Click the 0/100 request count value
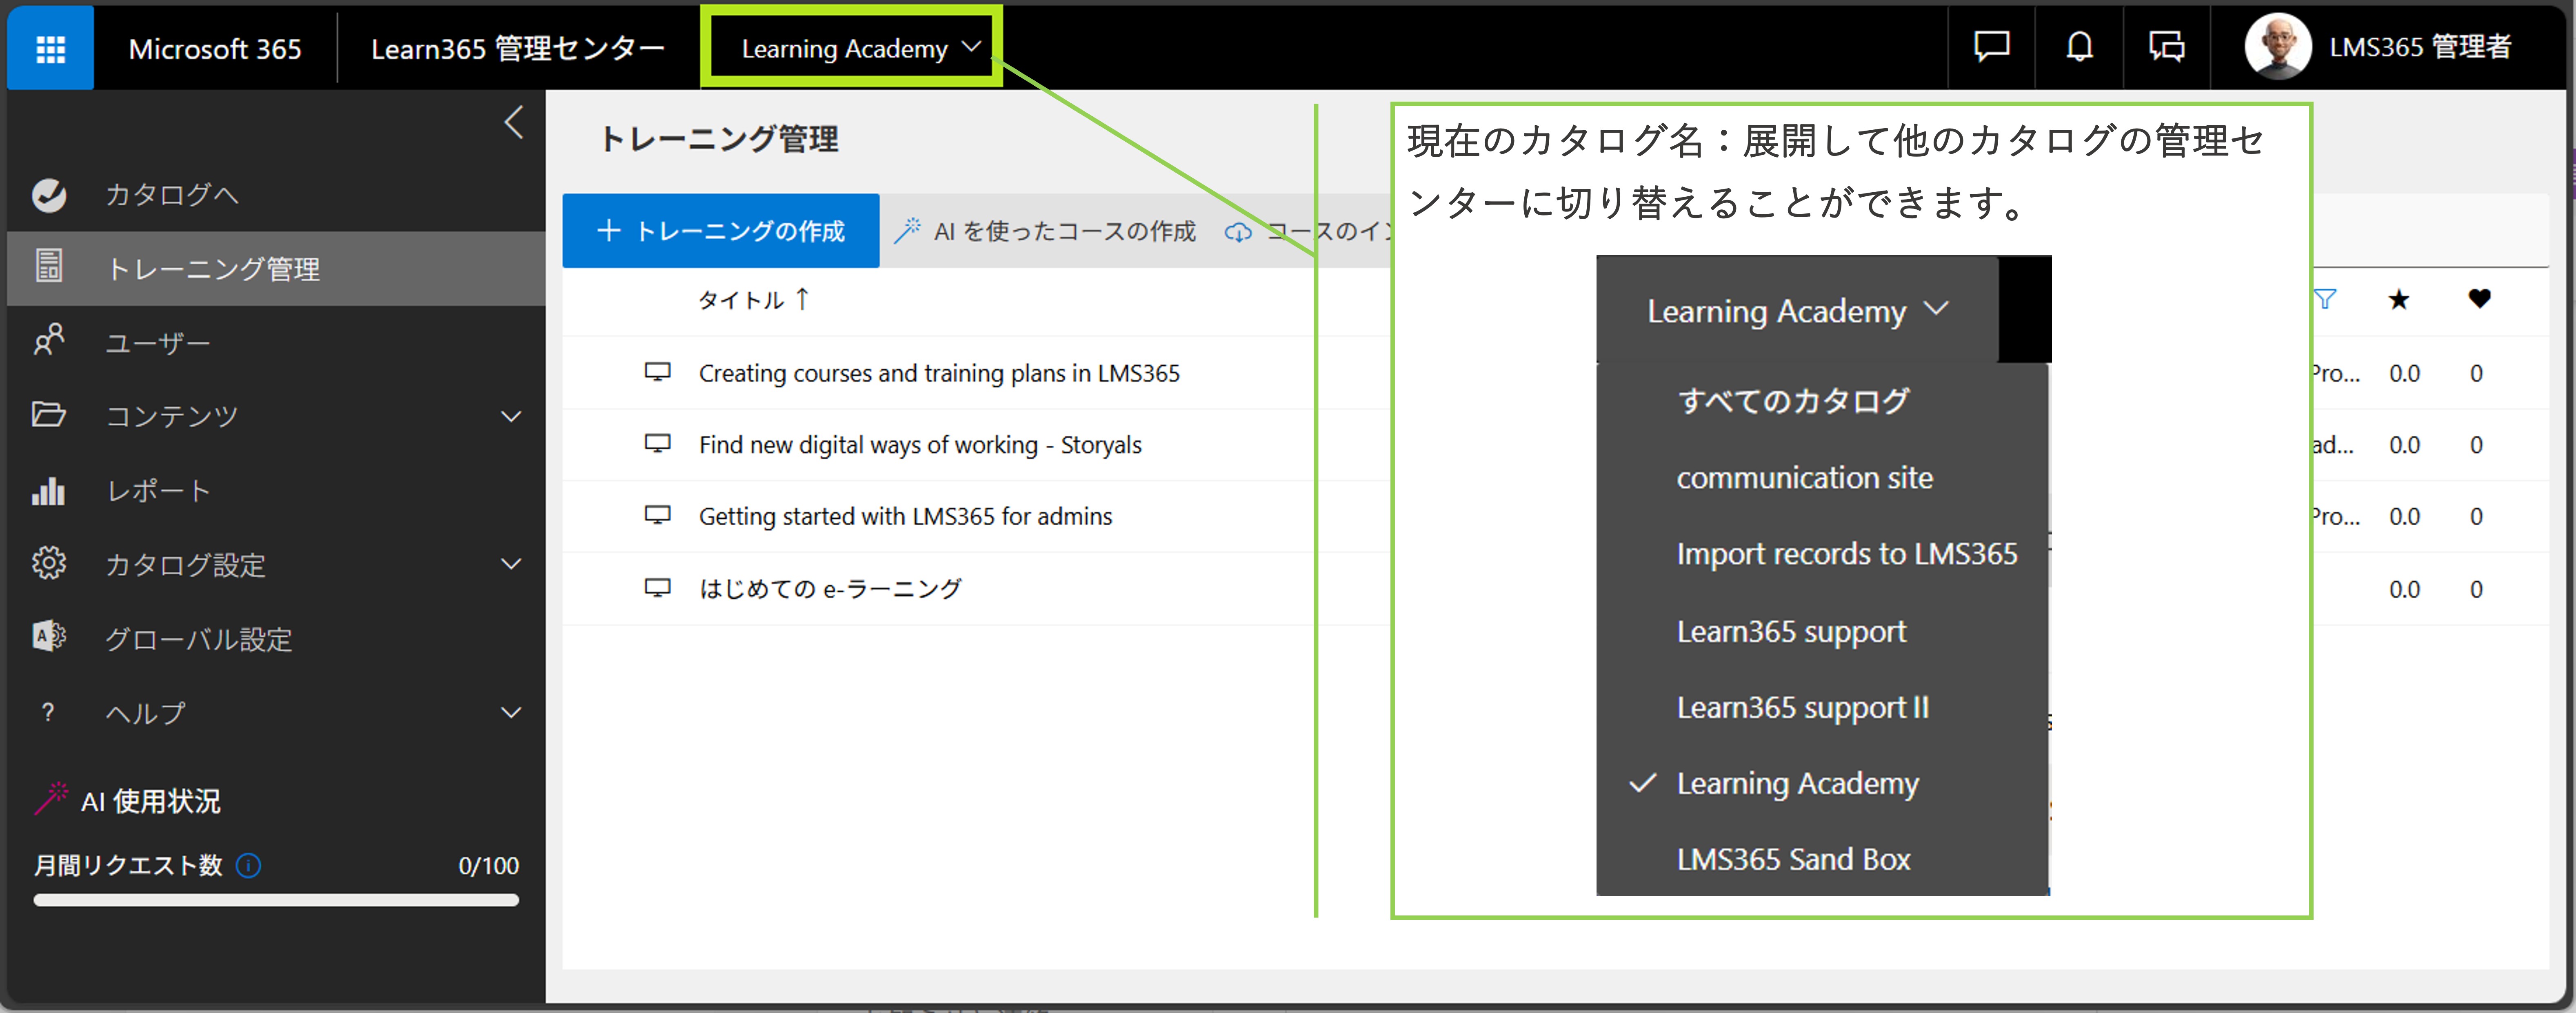 click(488, 866)
